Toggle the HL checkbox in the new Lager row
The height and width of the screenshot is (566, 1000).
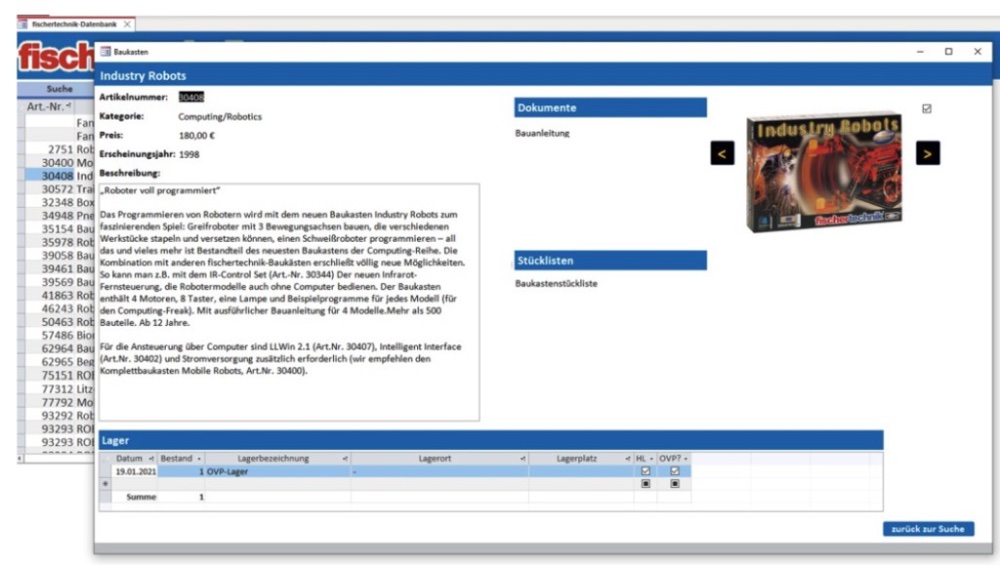tap(645, 484)
